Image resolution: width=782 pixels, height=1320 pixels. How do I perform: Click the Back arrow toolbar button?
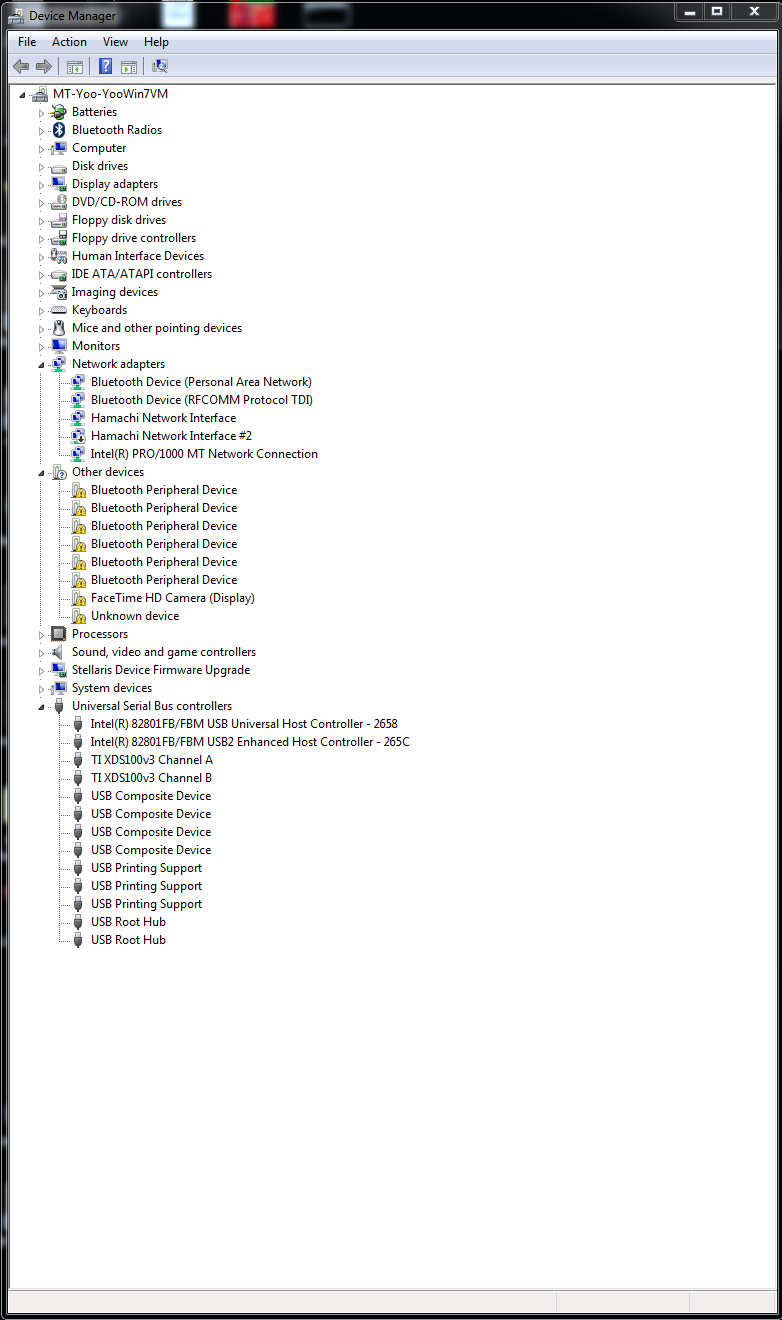21,66
